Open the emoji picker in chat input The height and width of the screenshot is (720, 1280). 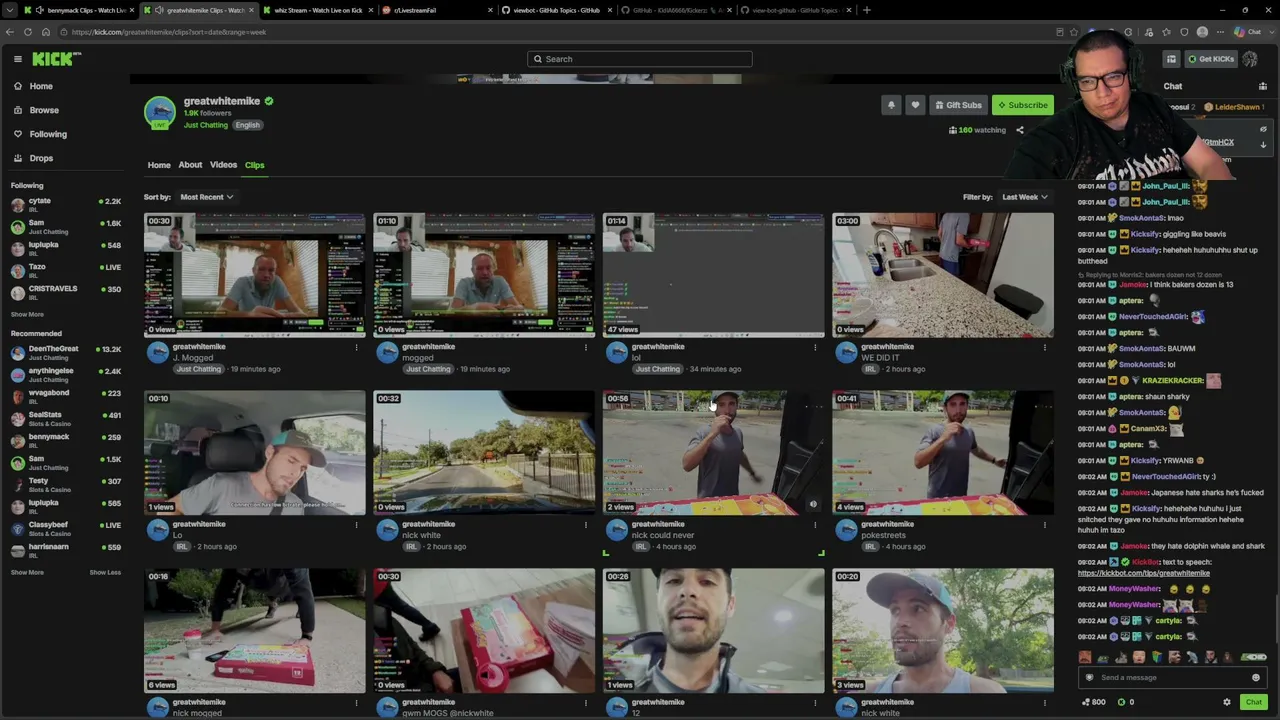coord(1256,677)
